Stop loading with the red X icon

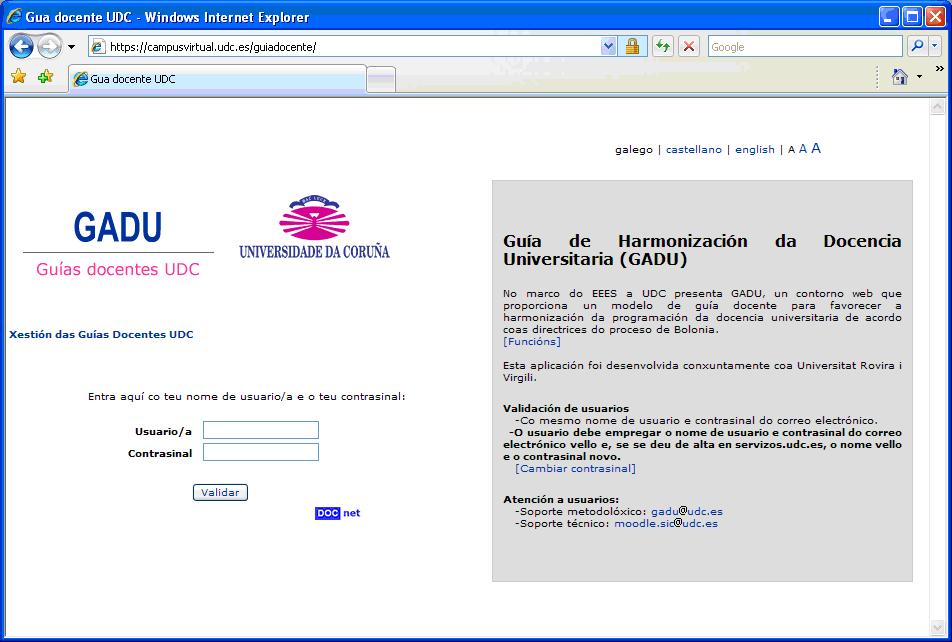(x=688, y=47)
